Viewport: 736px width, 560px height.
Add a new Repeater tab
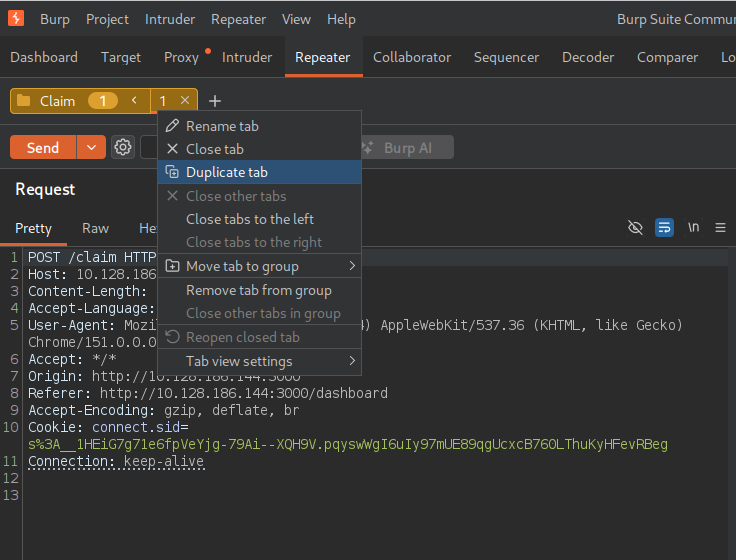click(x=215, y=101)
